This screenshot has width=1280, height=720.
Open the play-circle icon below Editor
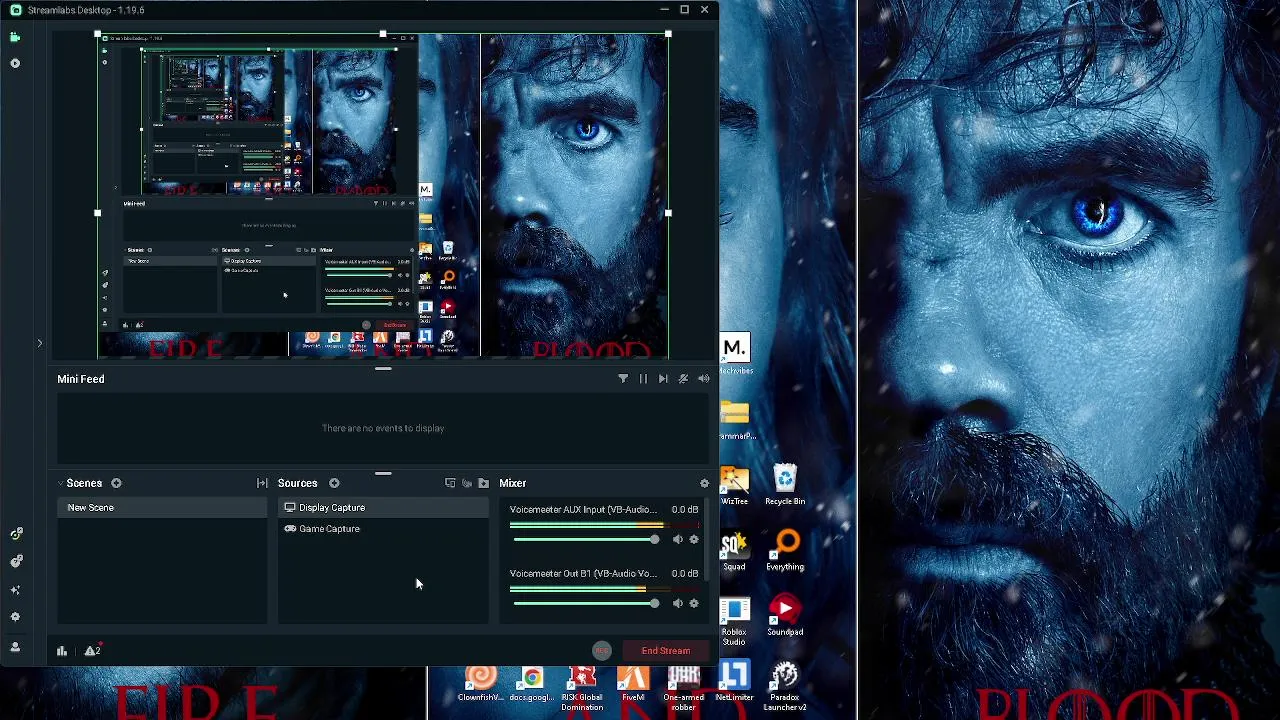click(14, 63)
